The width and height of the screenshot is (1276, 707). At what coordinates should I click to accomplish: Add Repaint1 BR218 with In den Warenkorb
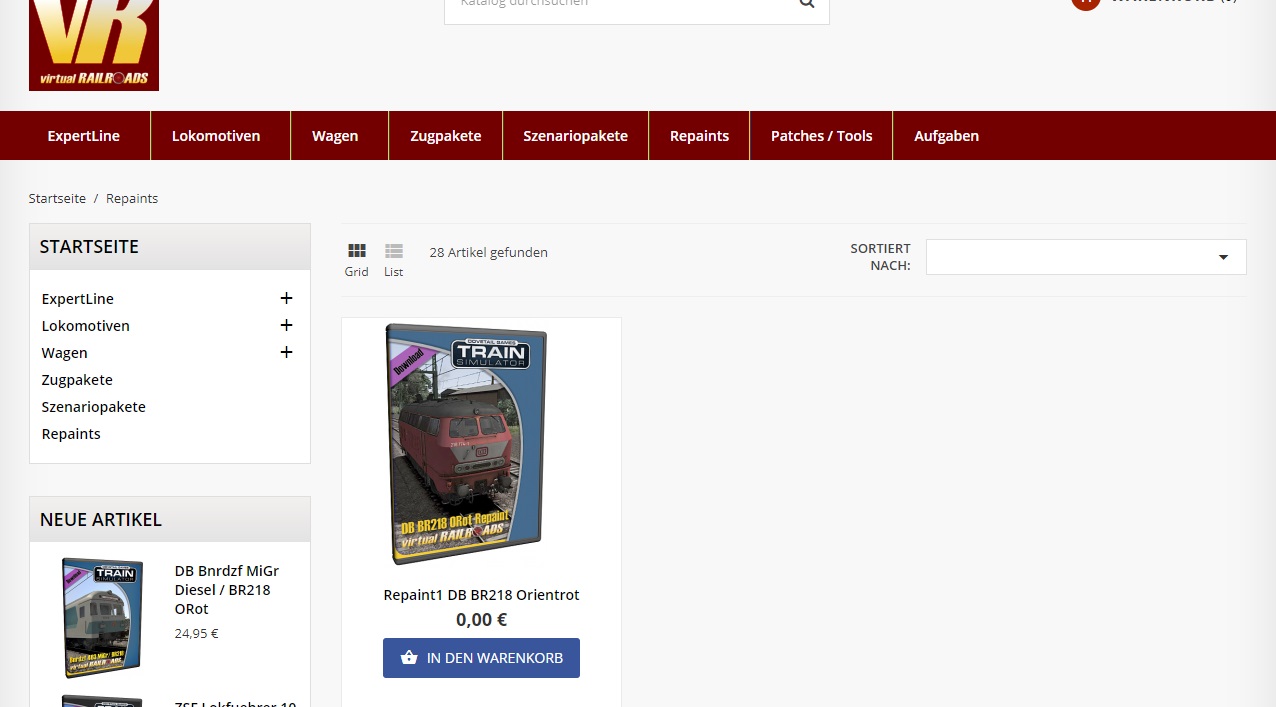pyautogui.click(x=481, y=658)
